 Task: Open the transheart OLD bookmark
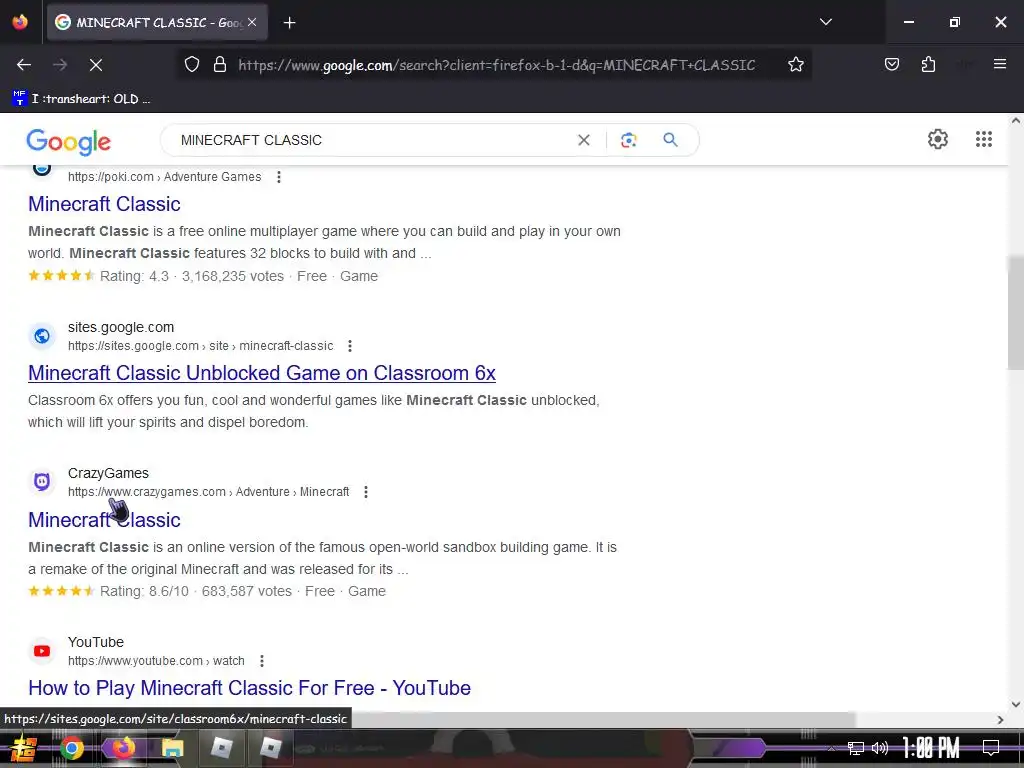click(x=82, y=99)
